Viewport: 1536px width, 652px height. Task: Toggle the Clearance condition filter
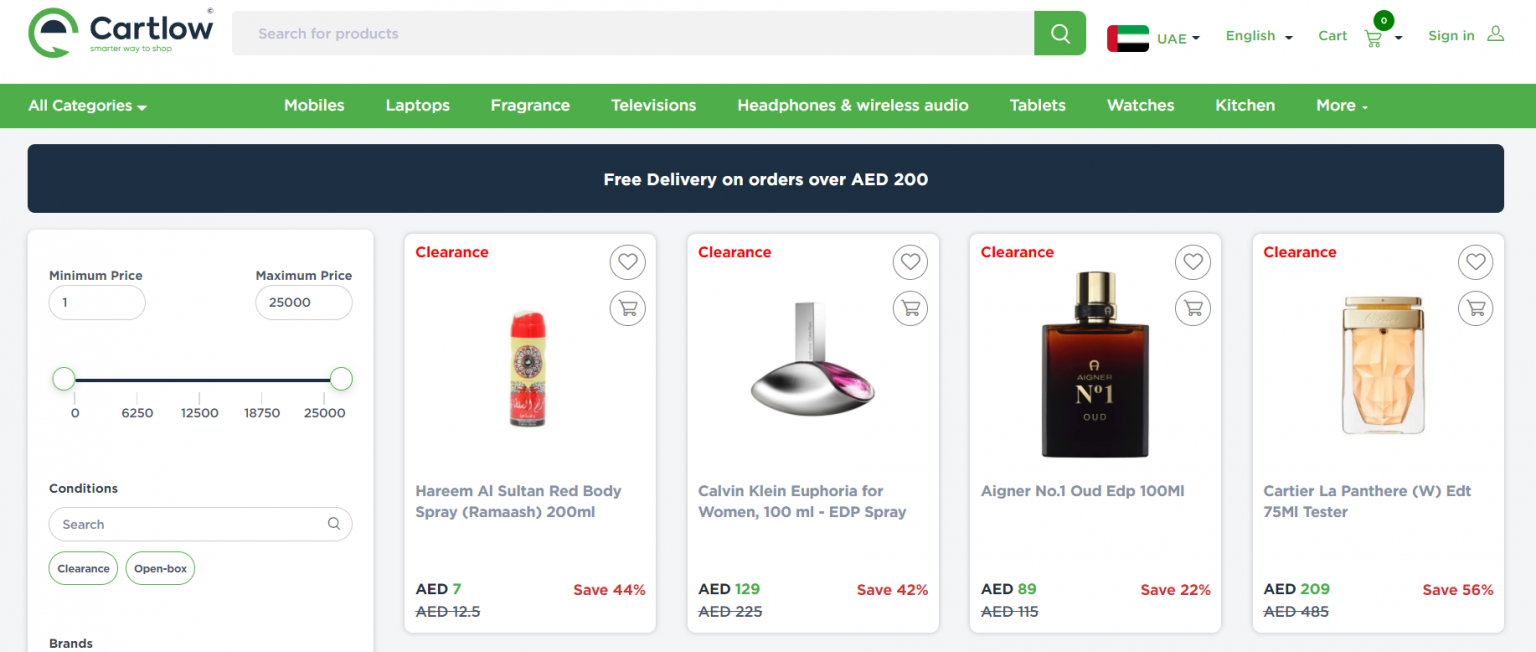(x=83, y=568)
